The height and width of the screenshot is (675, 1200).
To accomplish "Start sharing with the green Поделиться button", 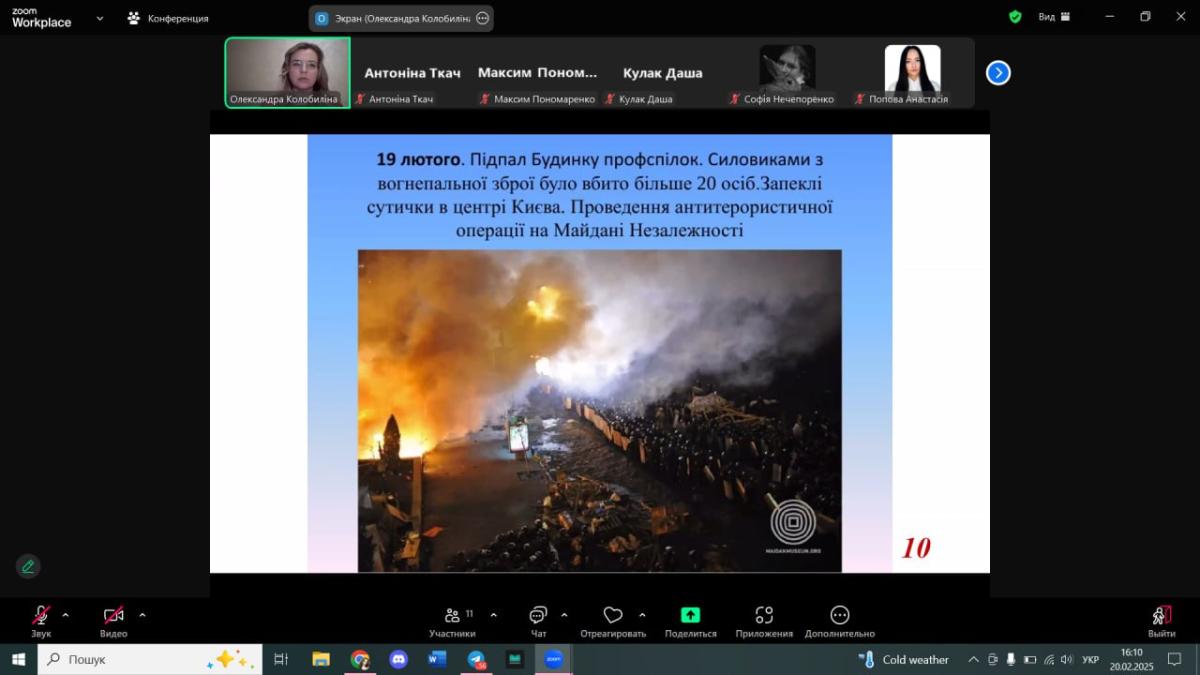I will [690, 616].
